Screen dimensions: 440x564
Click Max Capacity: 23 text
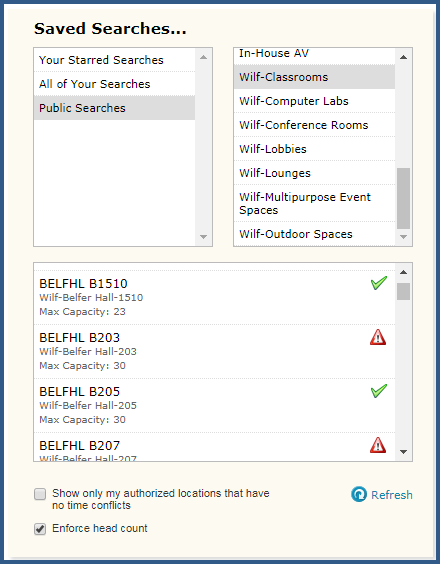point(82,311)
